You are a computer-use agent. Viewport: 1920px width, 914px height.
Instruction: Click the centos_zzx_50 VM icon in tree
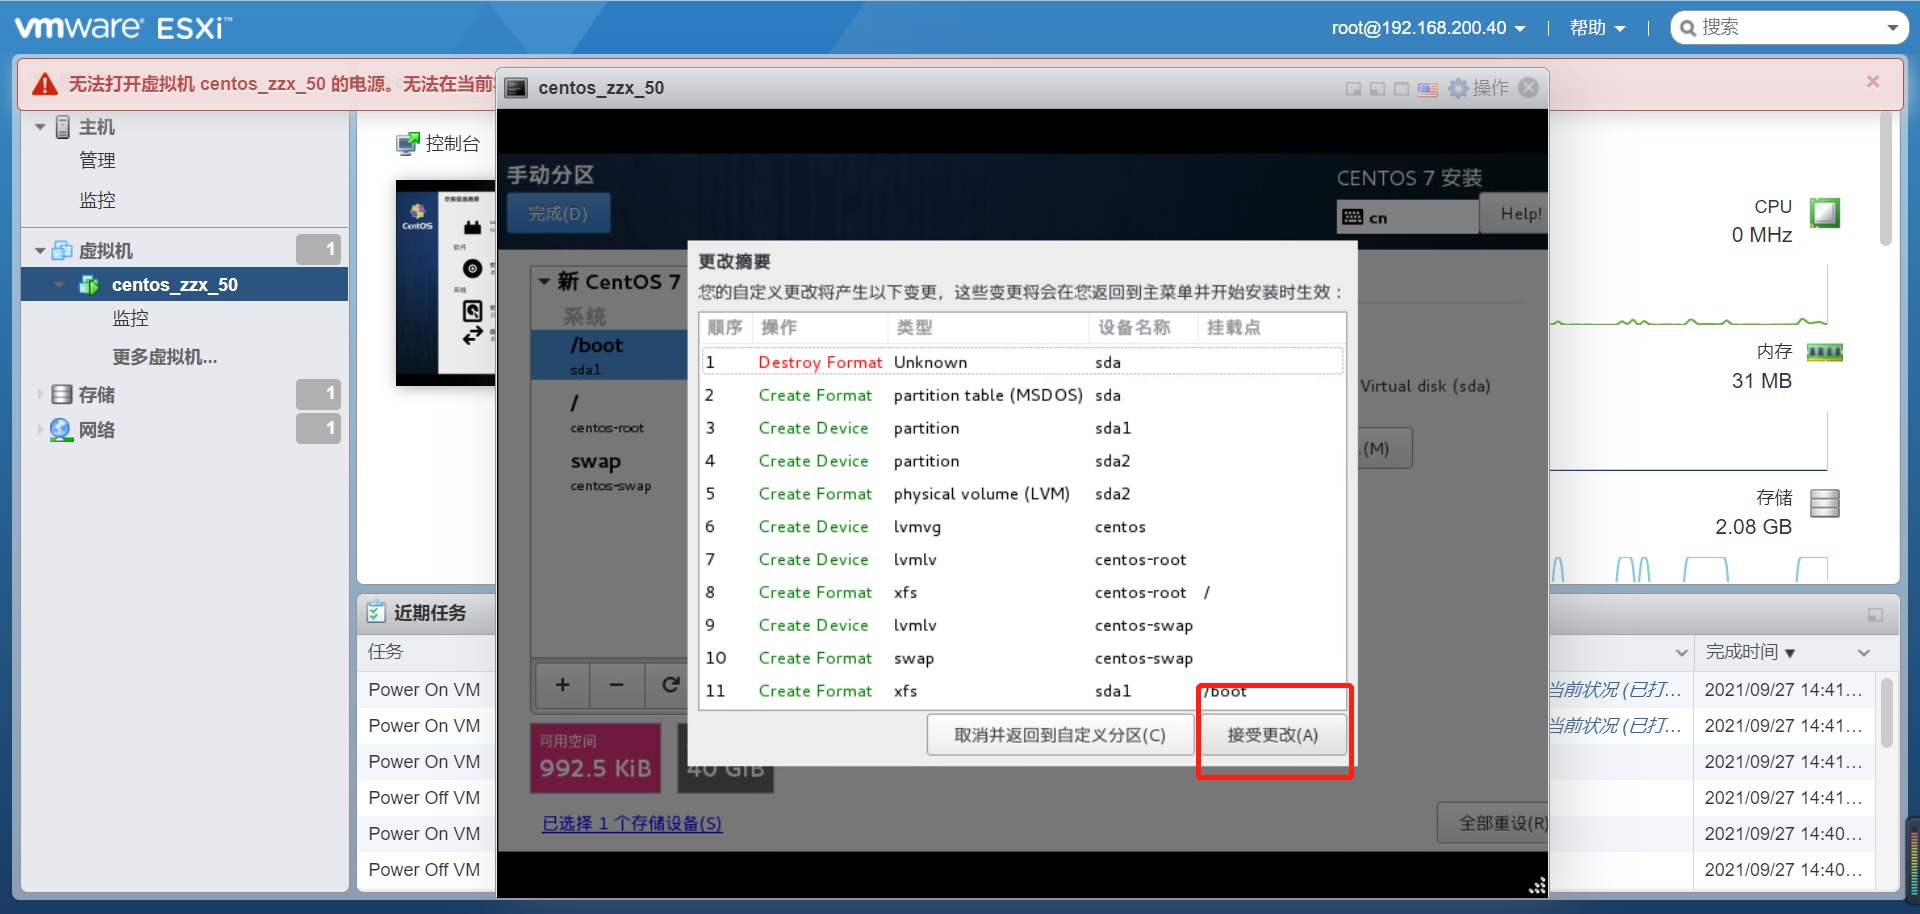(89, 285)
